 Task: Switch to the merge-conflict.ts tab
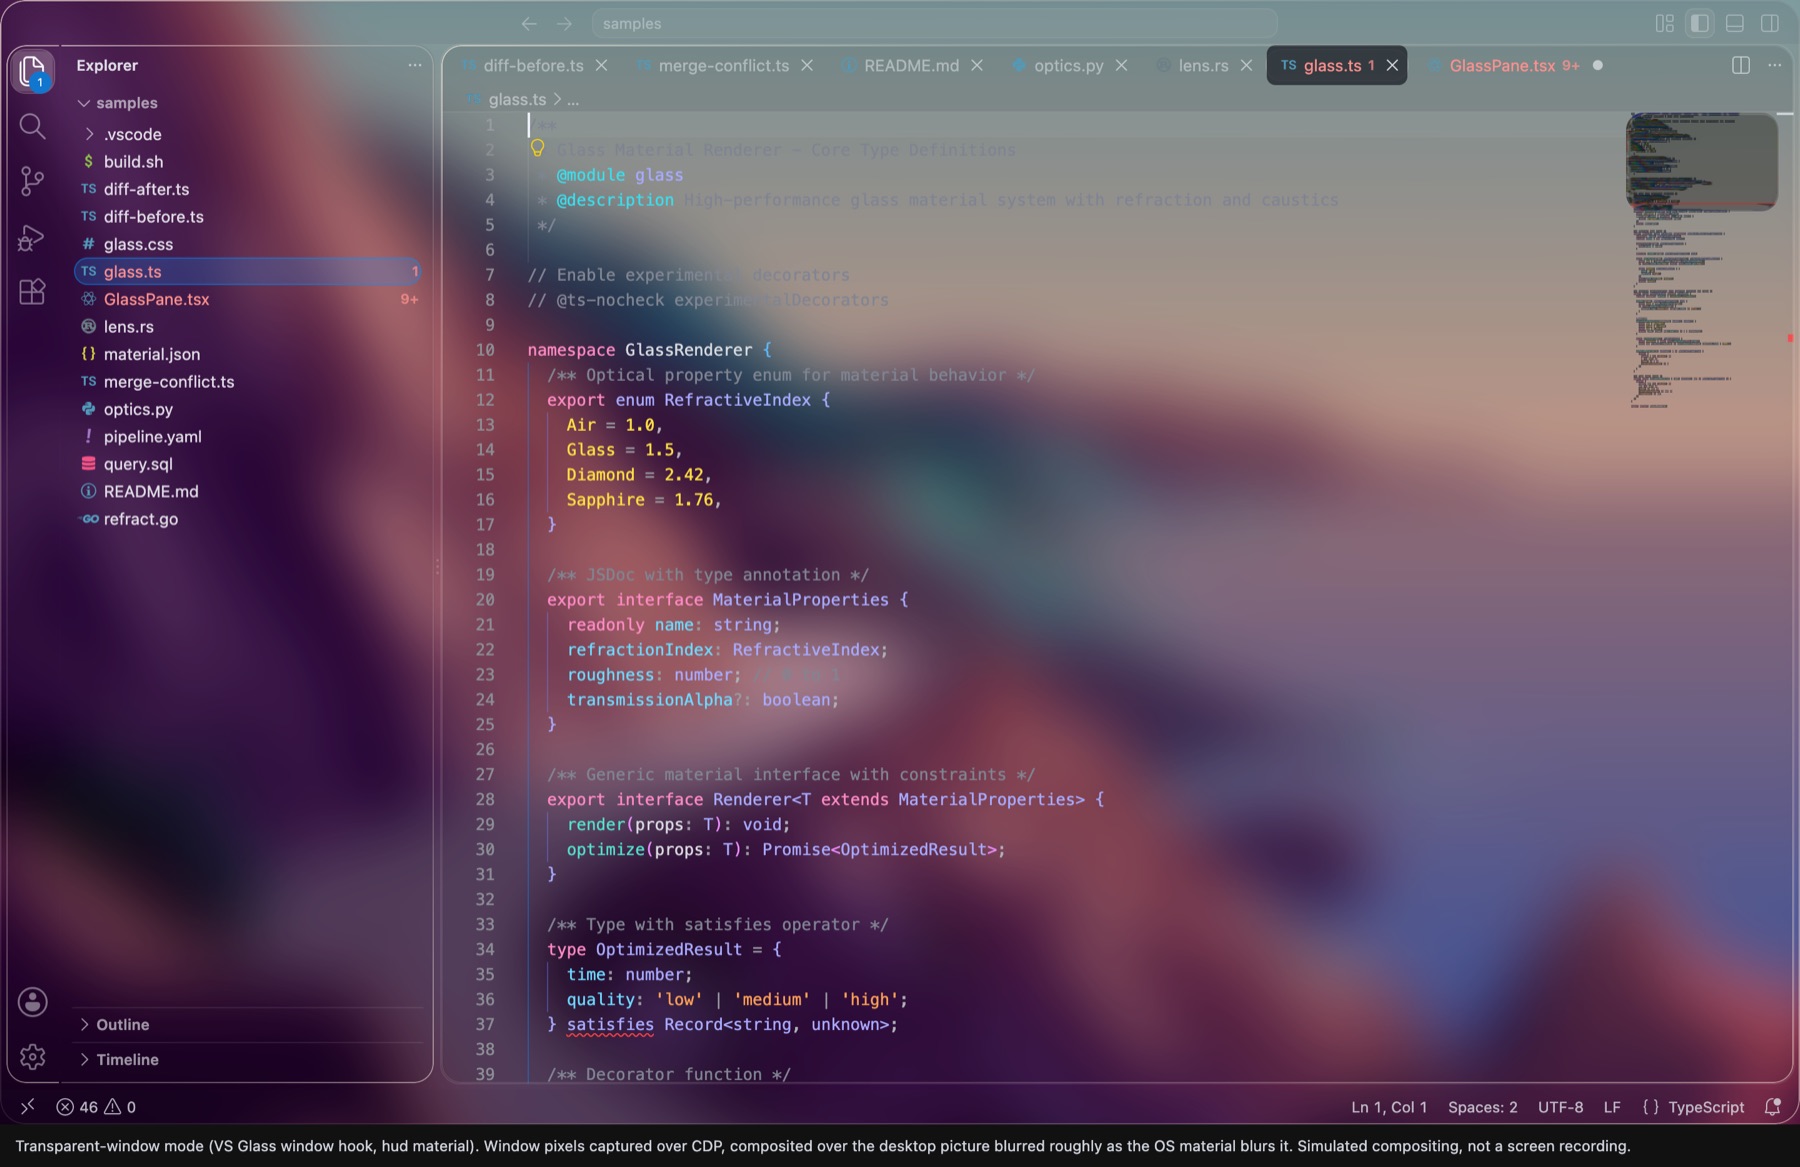724,65
